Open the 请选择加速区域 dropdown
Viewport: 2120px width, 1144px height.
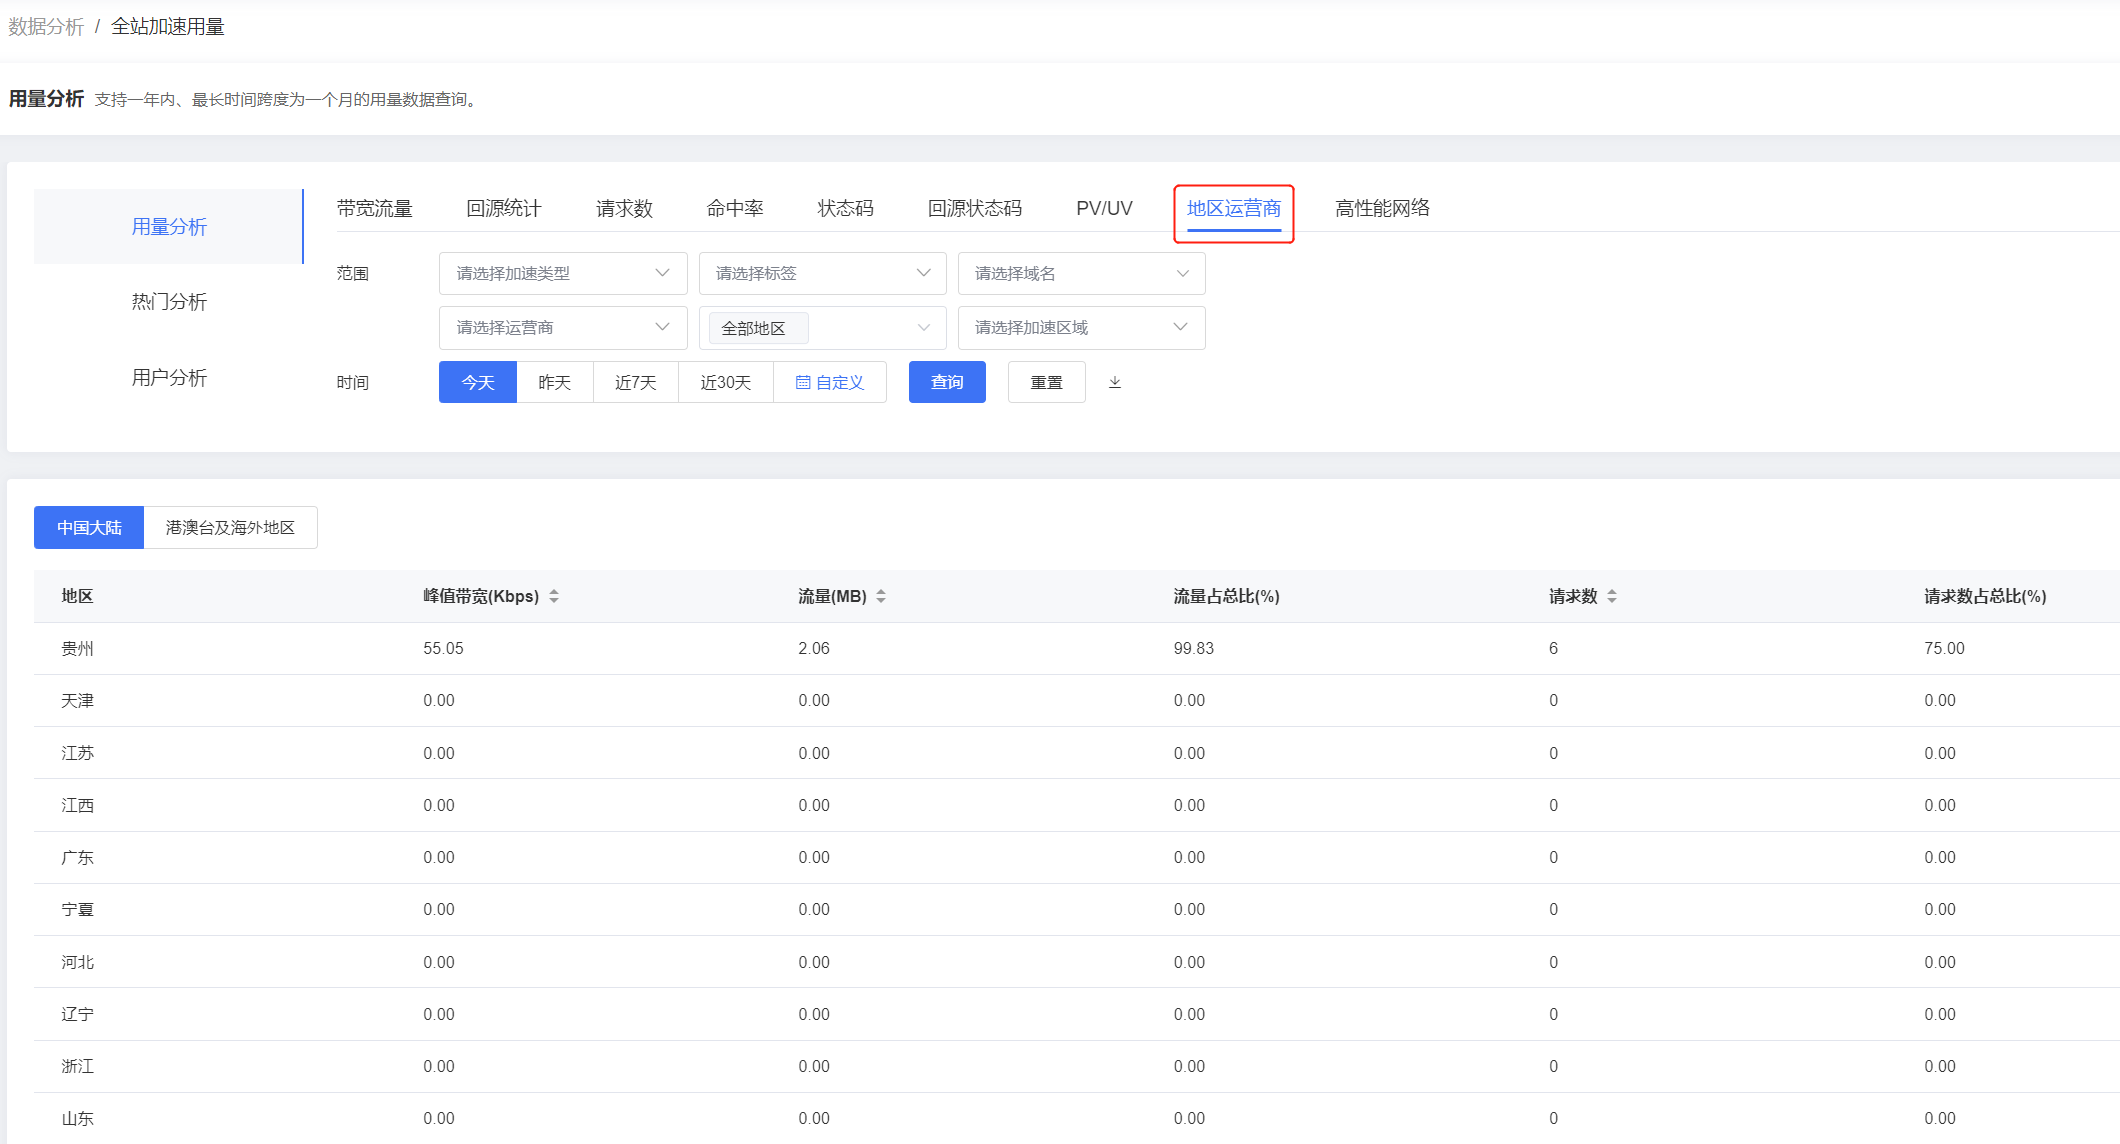point(1082,328)
